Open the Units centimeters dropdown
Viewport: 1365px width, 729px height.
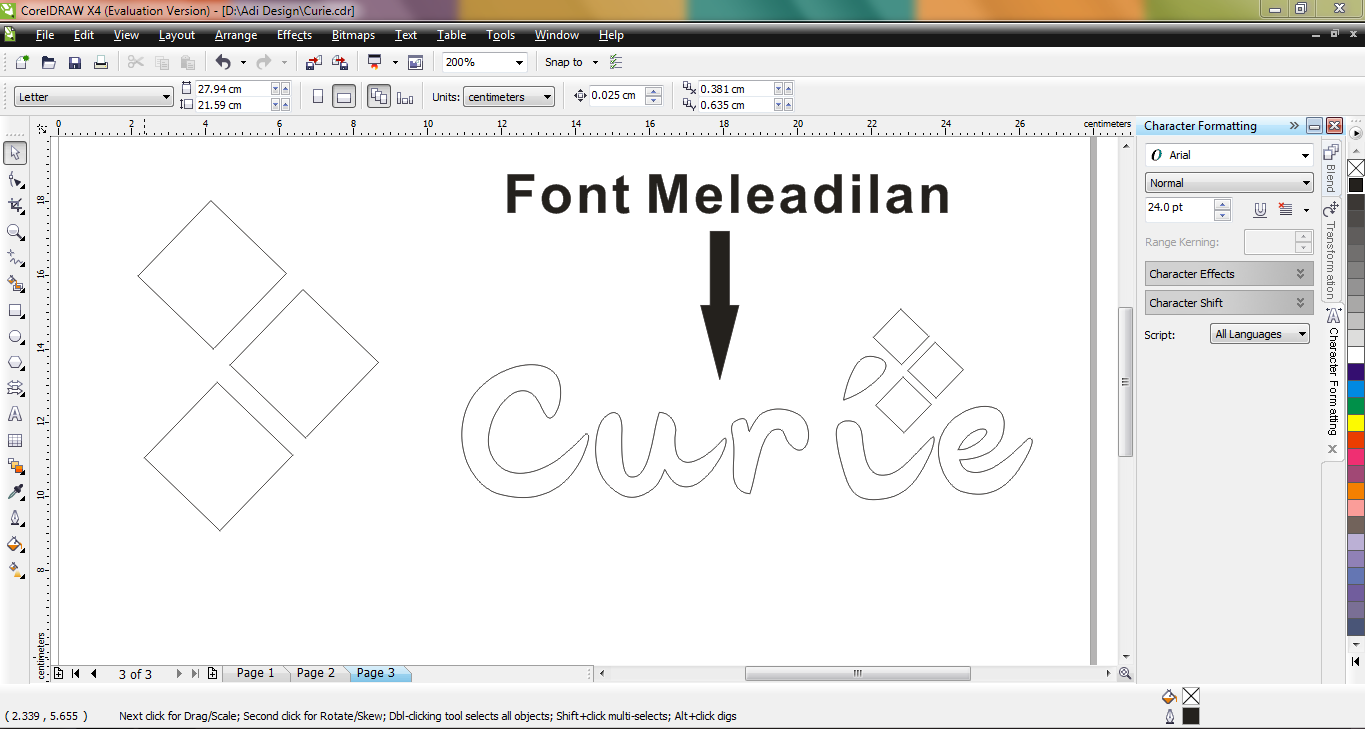click(x=547, y=97)
